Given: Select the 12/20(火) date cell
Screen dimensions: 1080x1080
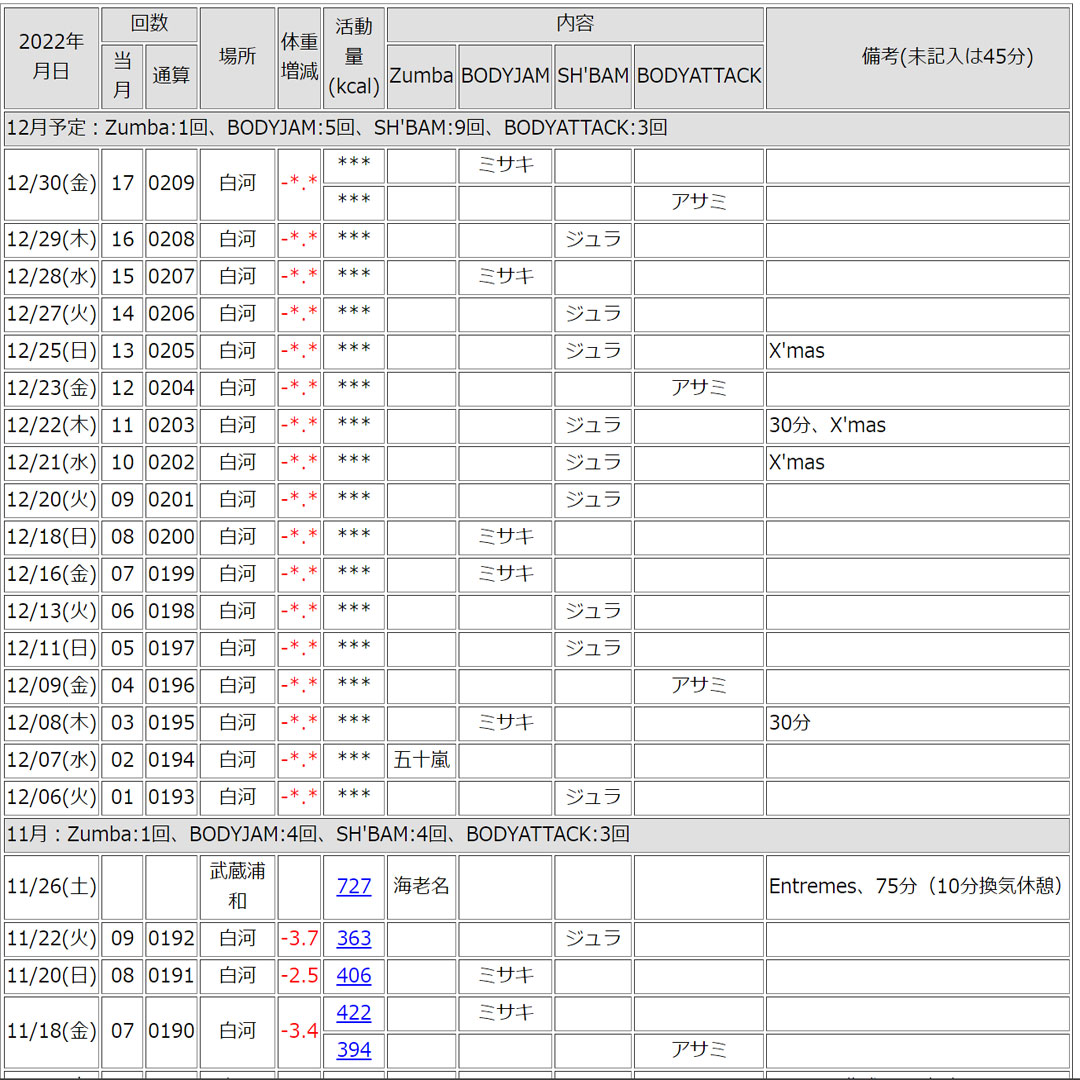Looking at the screenshot, I should click(52, 500).
